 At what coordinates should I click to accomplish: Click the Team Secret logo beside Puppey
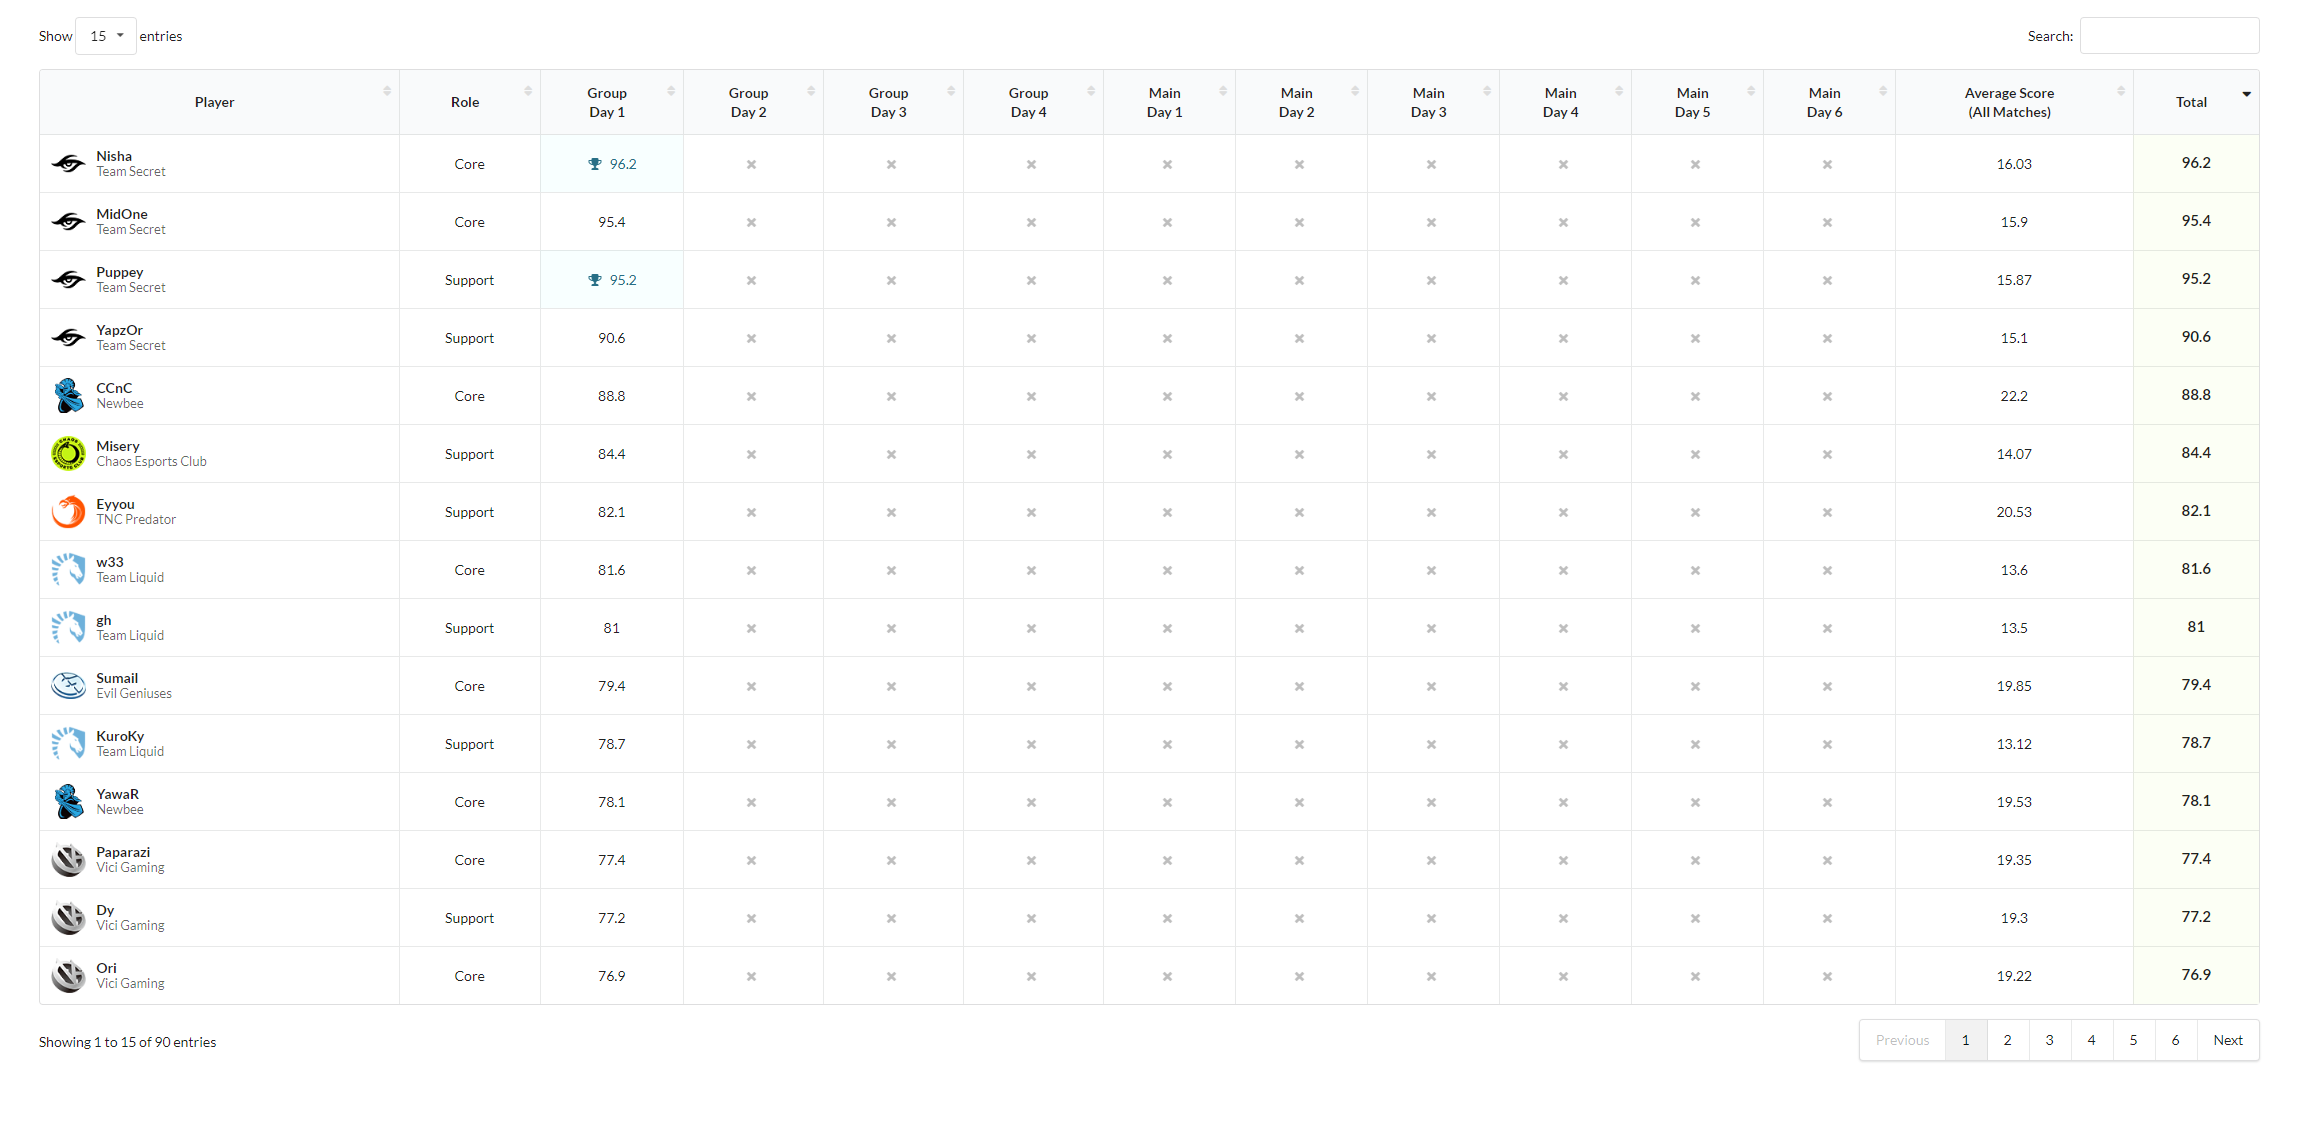68,280
